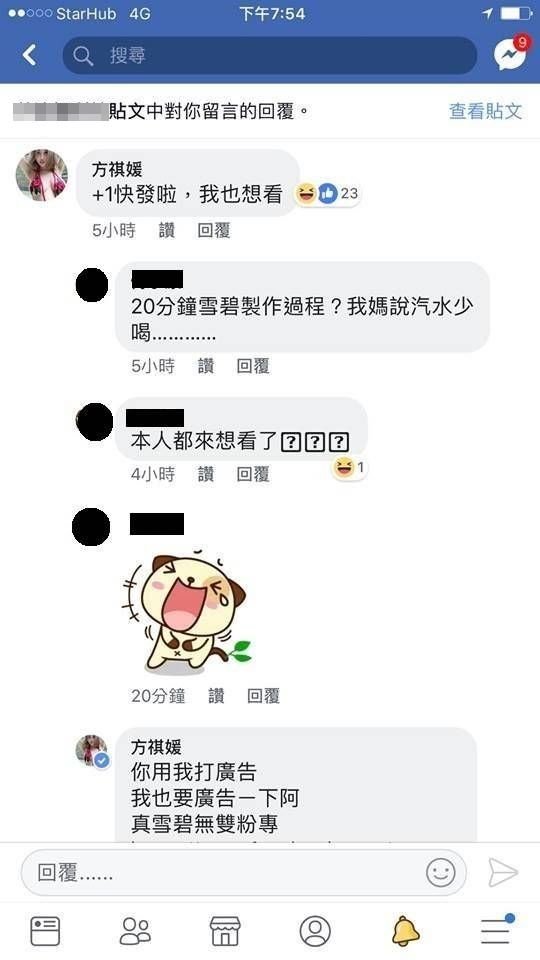The image size is (540, 960).
Task: Open the News Feed tab icon
Action: 45,931
